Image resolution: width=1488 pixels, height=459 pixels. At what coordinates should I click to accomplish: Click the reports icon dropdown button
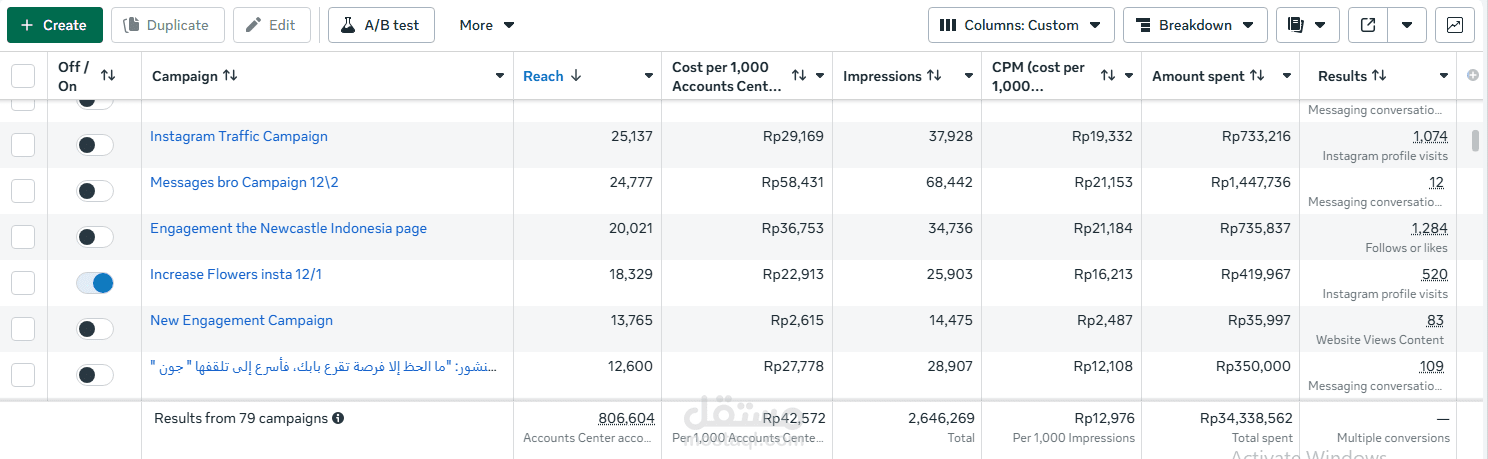coord(1307,25)
